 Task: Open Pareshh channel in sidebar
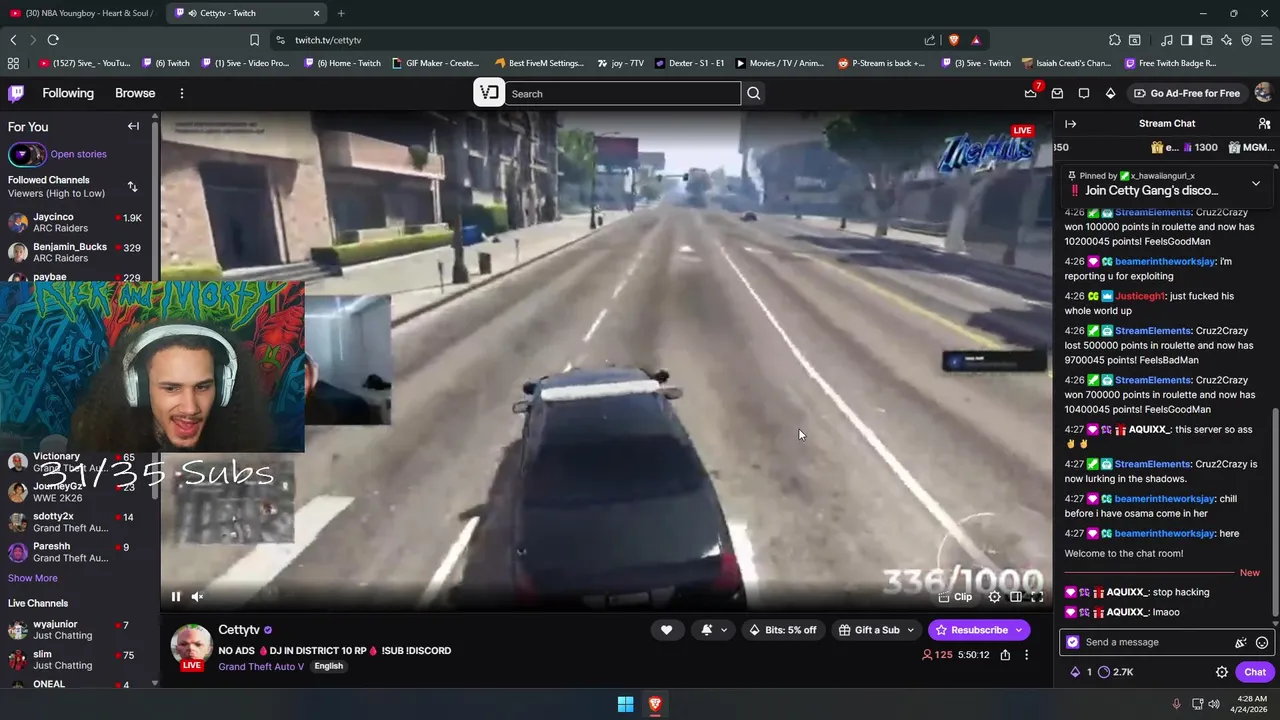click(75, 552)
